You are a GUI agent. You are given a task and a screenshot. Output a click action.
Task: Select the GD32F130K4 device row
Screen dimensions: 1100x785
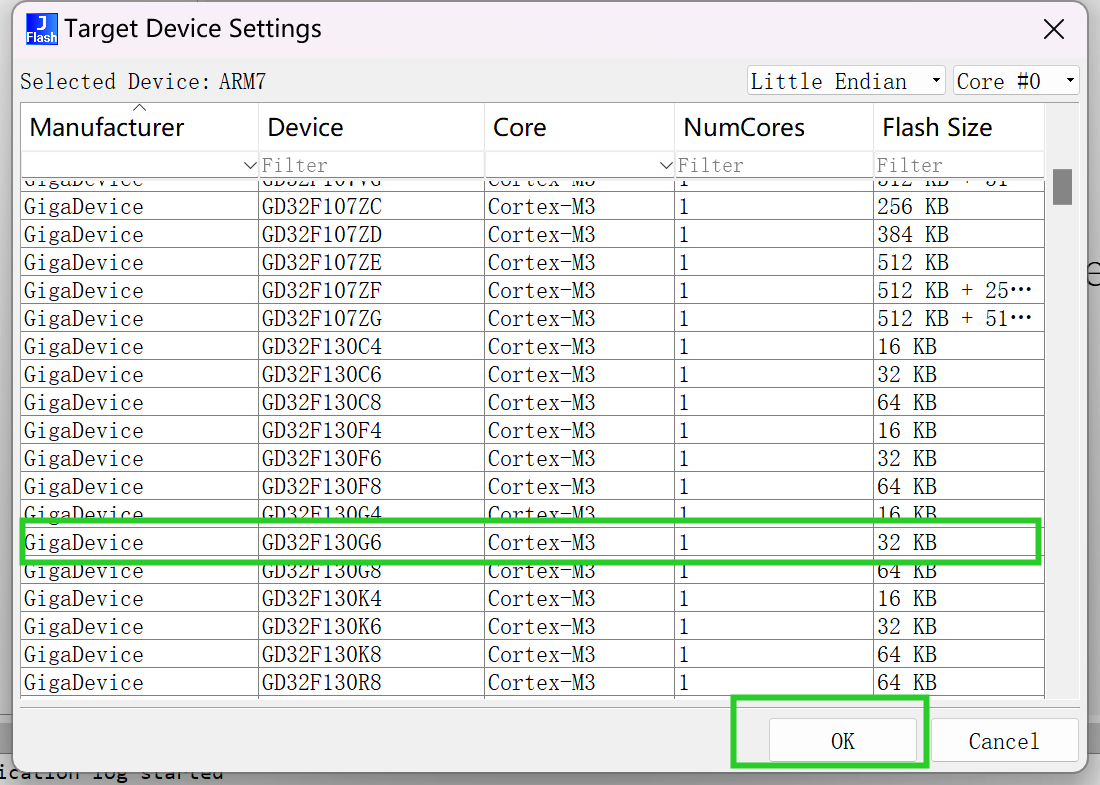(x=322, y=599)
